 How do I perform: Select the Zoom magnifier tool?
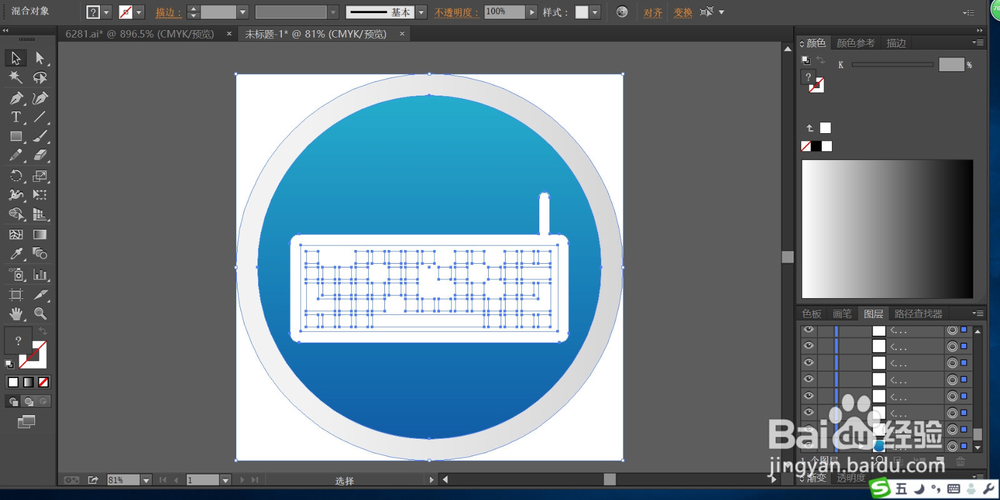point(40,313)
